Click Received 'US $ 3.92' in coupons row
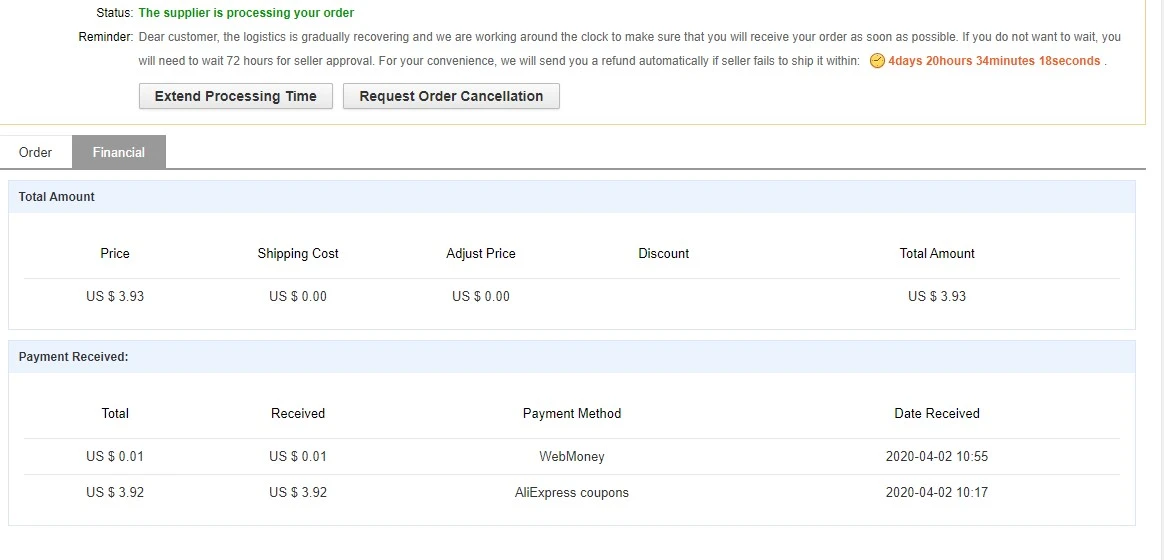Screen dimensions: 1164x560 (298, 492)
